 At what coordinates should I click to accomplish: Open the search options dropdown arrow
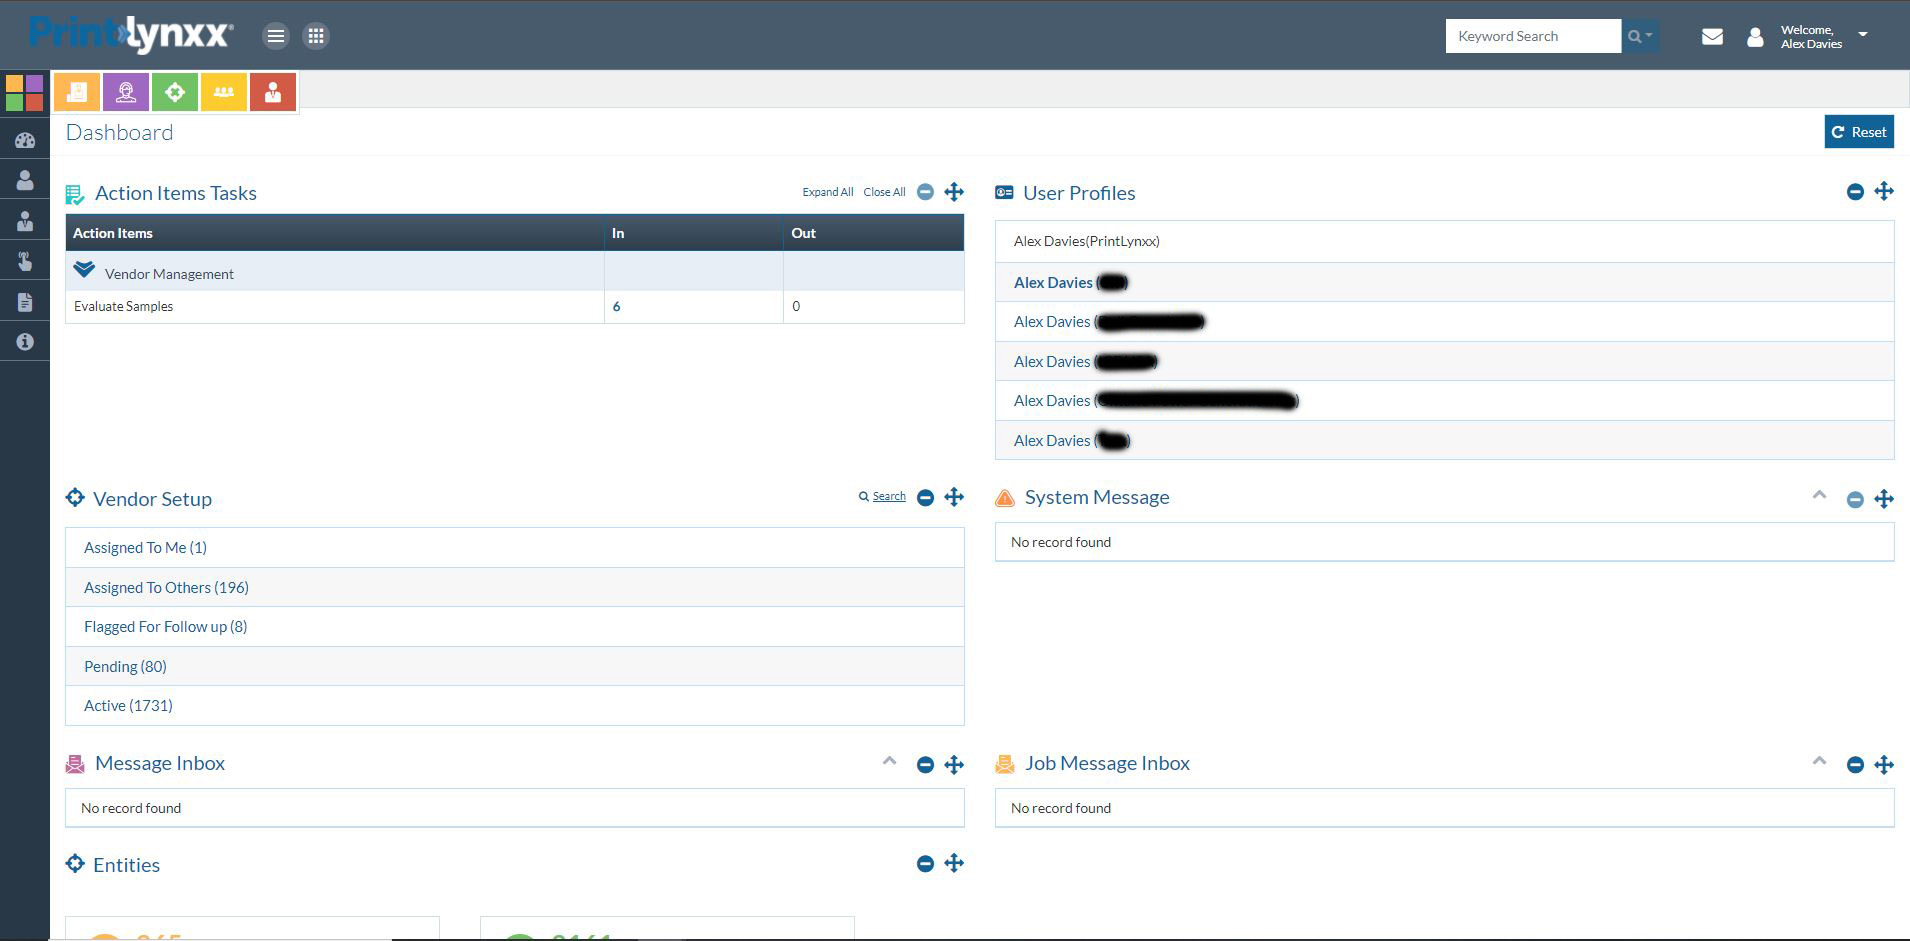click(1646, 35)
